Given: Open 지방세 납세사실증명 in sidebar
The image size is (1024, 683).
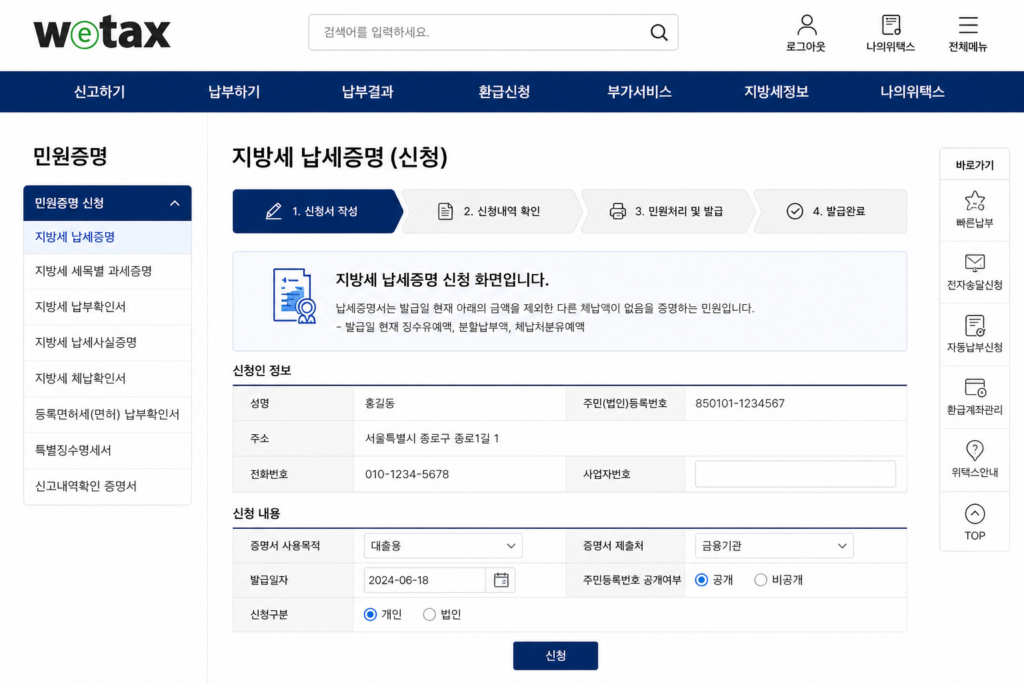Looking at the screenshot, I should (x=108, y=343).
